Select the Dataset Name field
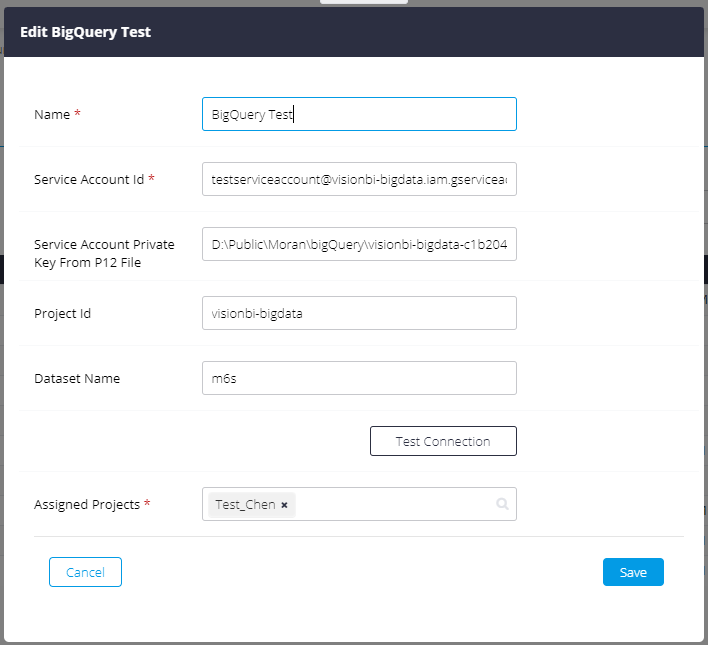The image size is (708, 645). pyautogui.click(x=359, y=378)
